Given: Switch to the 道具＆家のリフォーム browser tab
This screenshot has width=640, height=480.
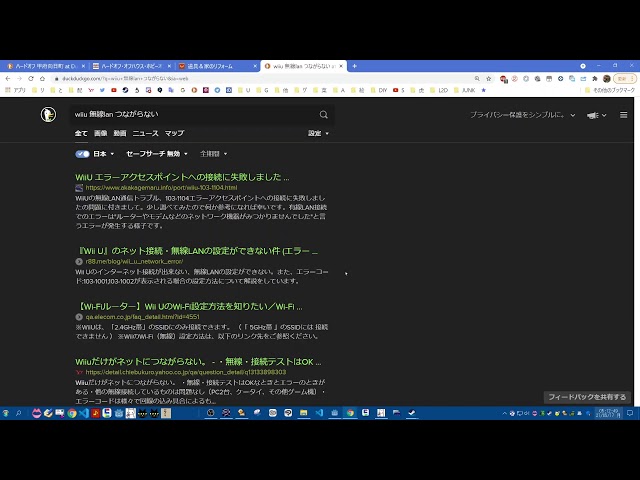Looking at the screenshot, I should tap(216, 66).
